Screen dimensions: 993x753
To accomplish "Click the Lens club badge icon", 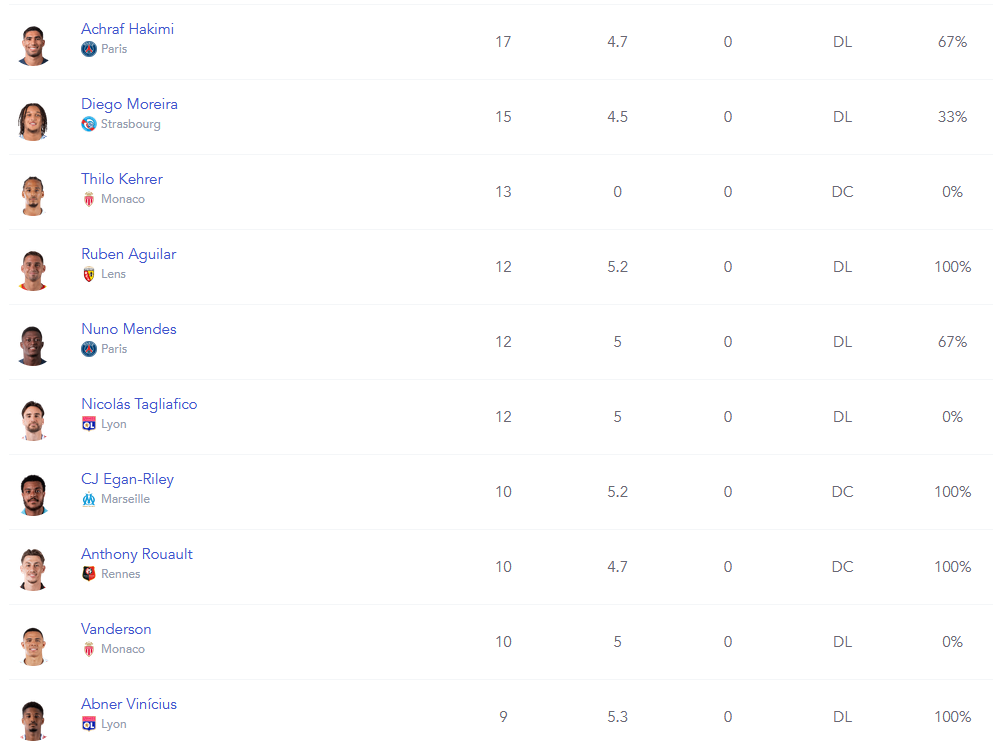I will [89, 274].
